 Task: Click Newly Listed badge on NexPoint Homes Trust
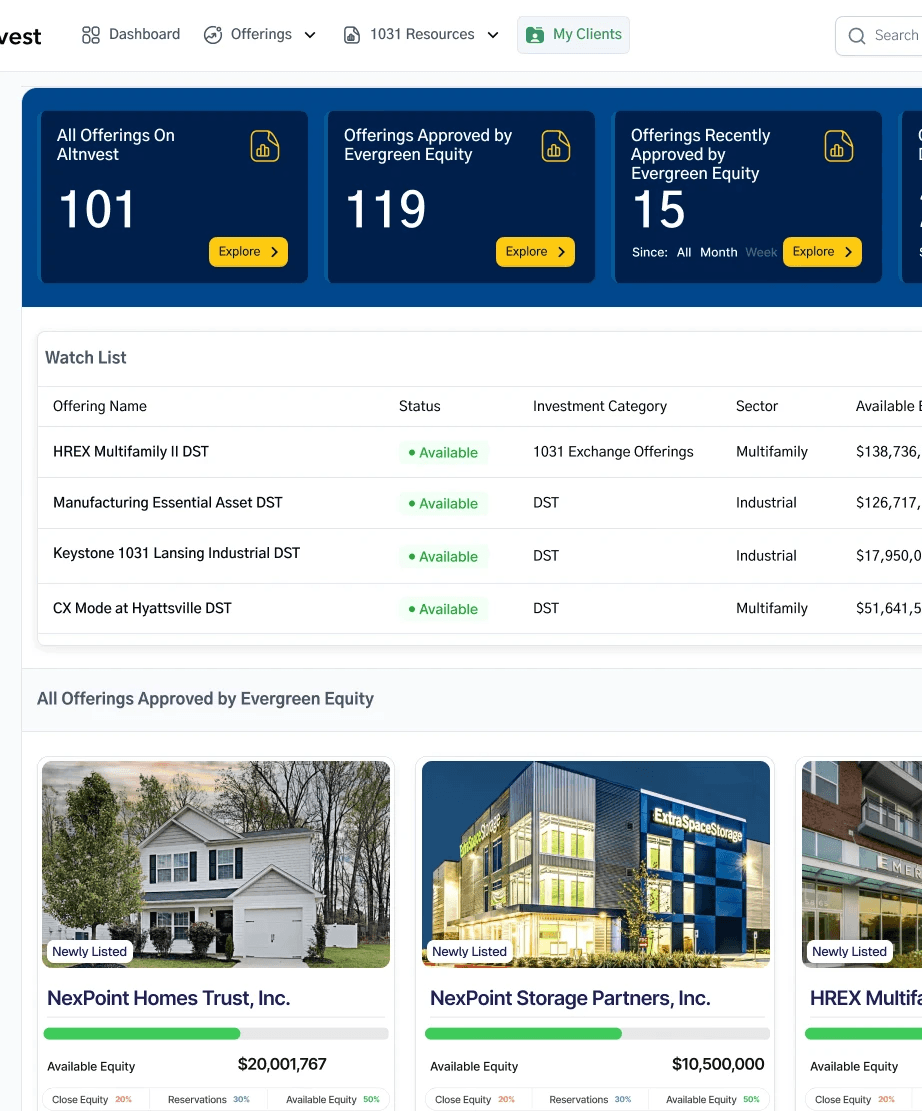(x=89, y=952)
